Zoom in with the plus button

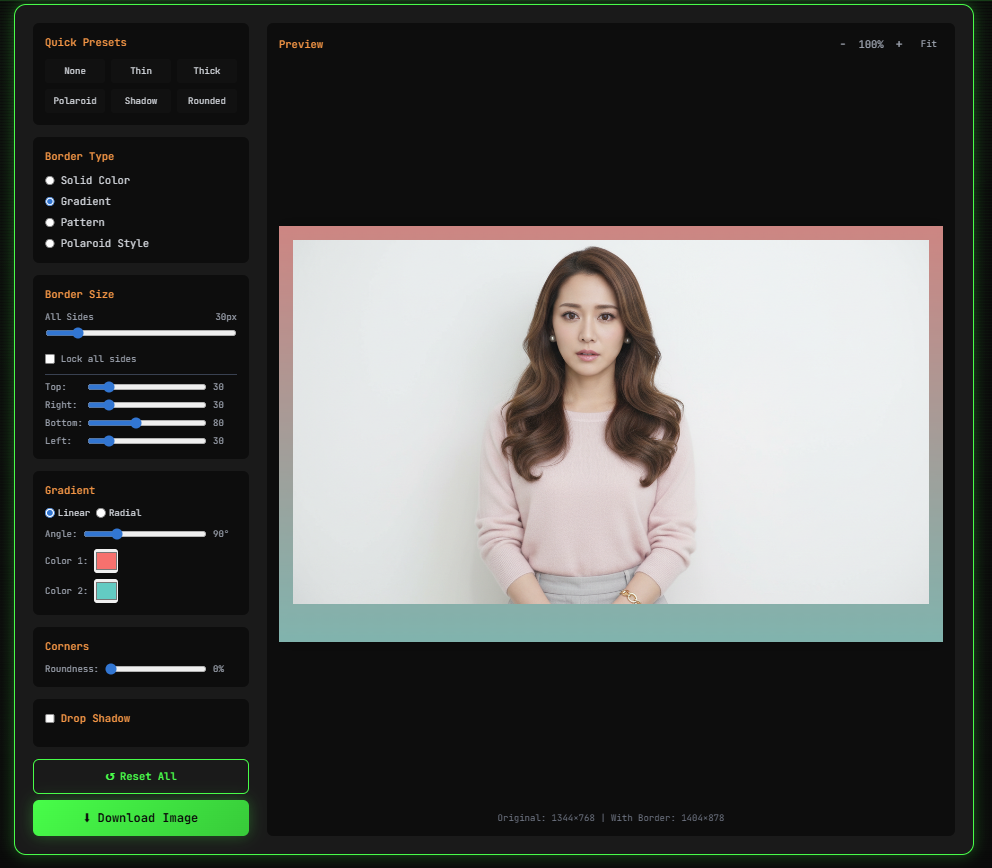click(897, 43)
